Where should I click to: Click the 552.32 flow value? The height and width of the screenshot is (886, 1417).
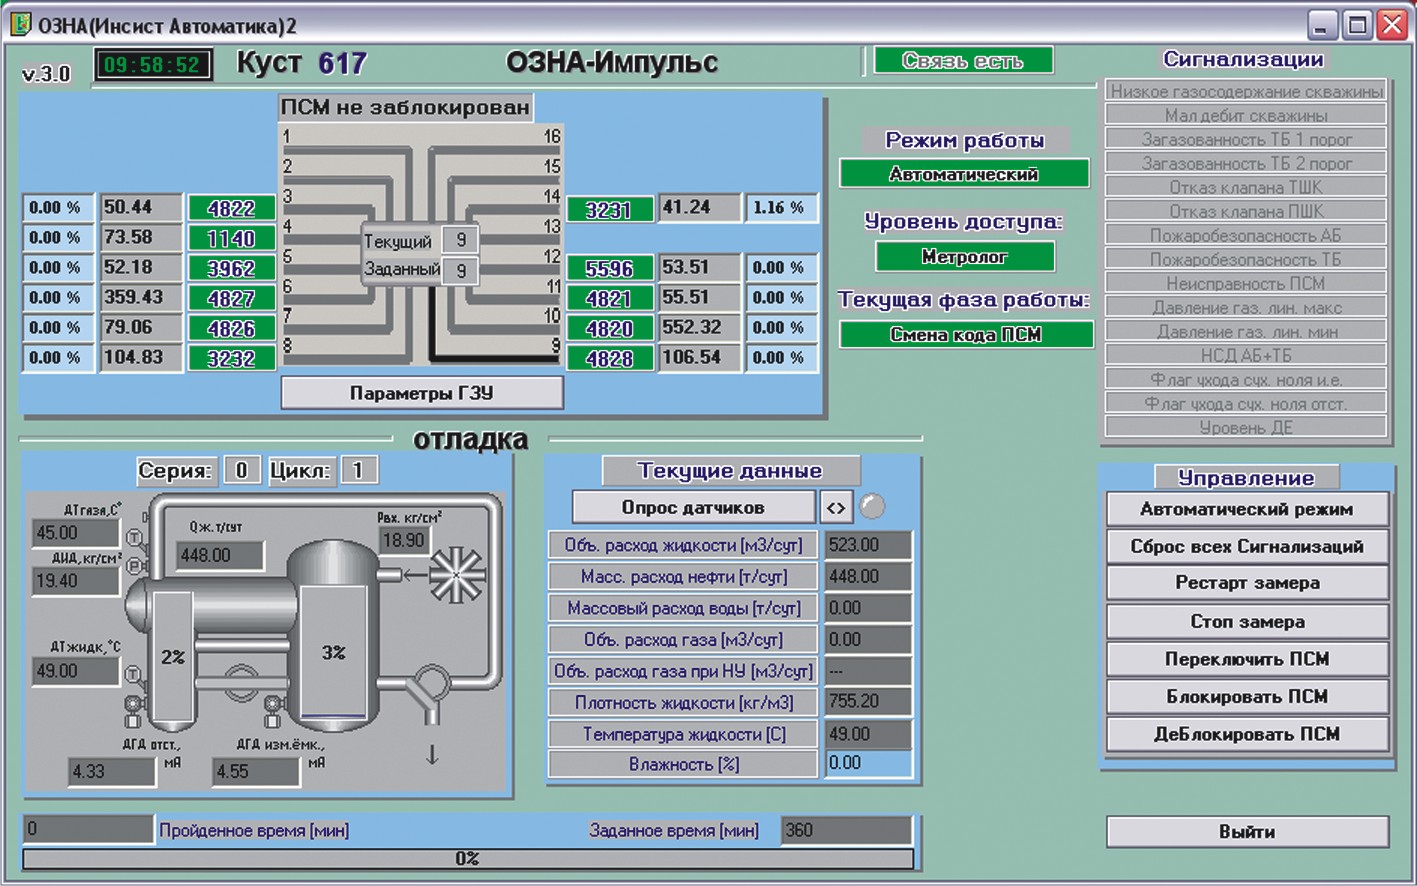[699, 327]
